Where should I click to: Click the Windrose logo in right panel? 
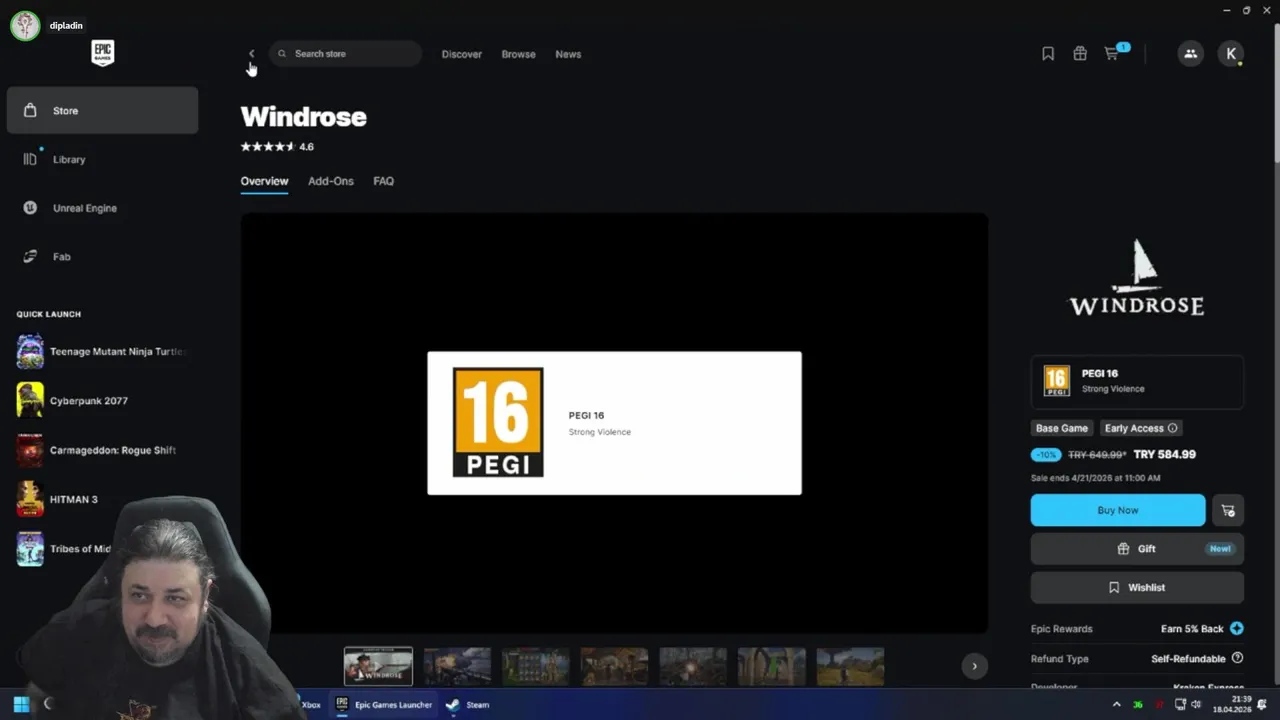(x=1137, y=278)
